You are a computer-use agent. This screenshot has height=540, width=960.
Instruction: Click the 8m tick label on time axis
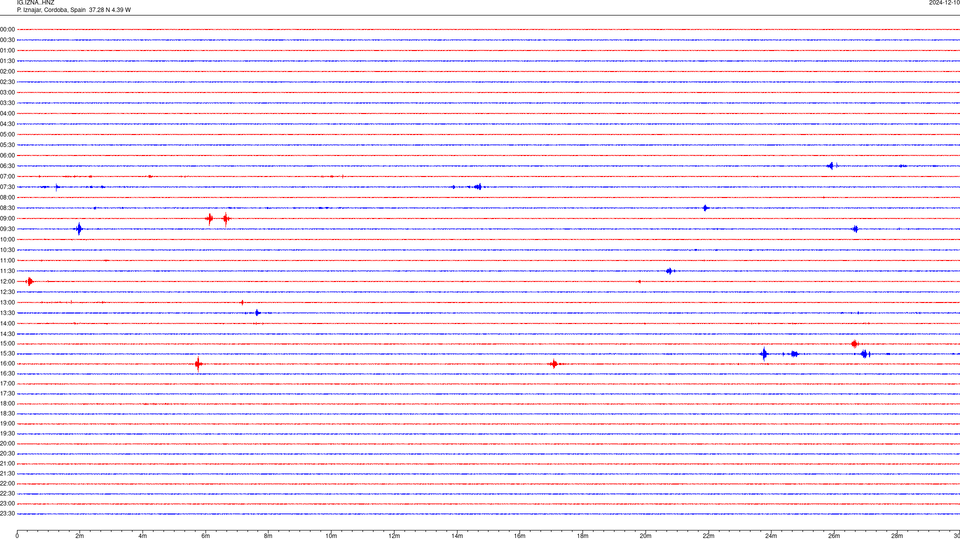268,536
